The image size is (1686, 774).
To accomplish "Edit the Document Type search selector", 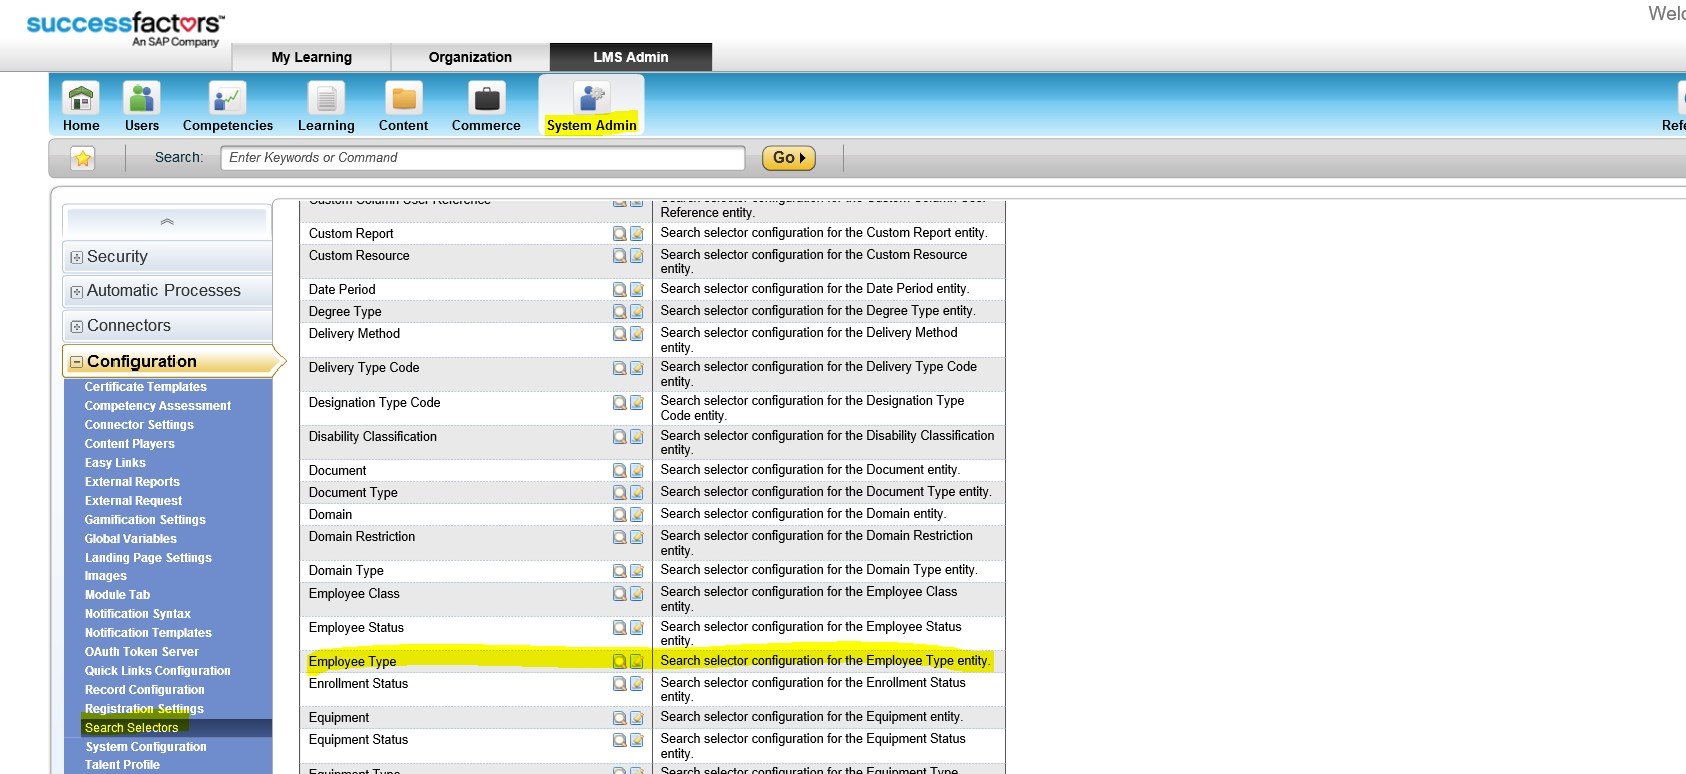I will point(636,493).
